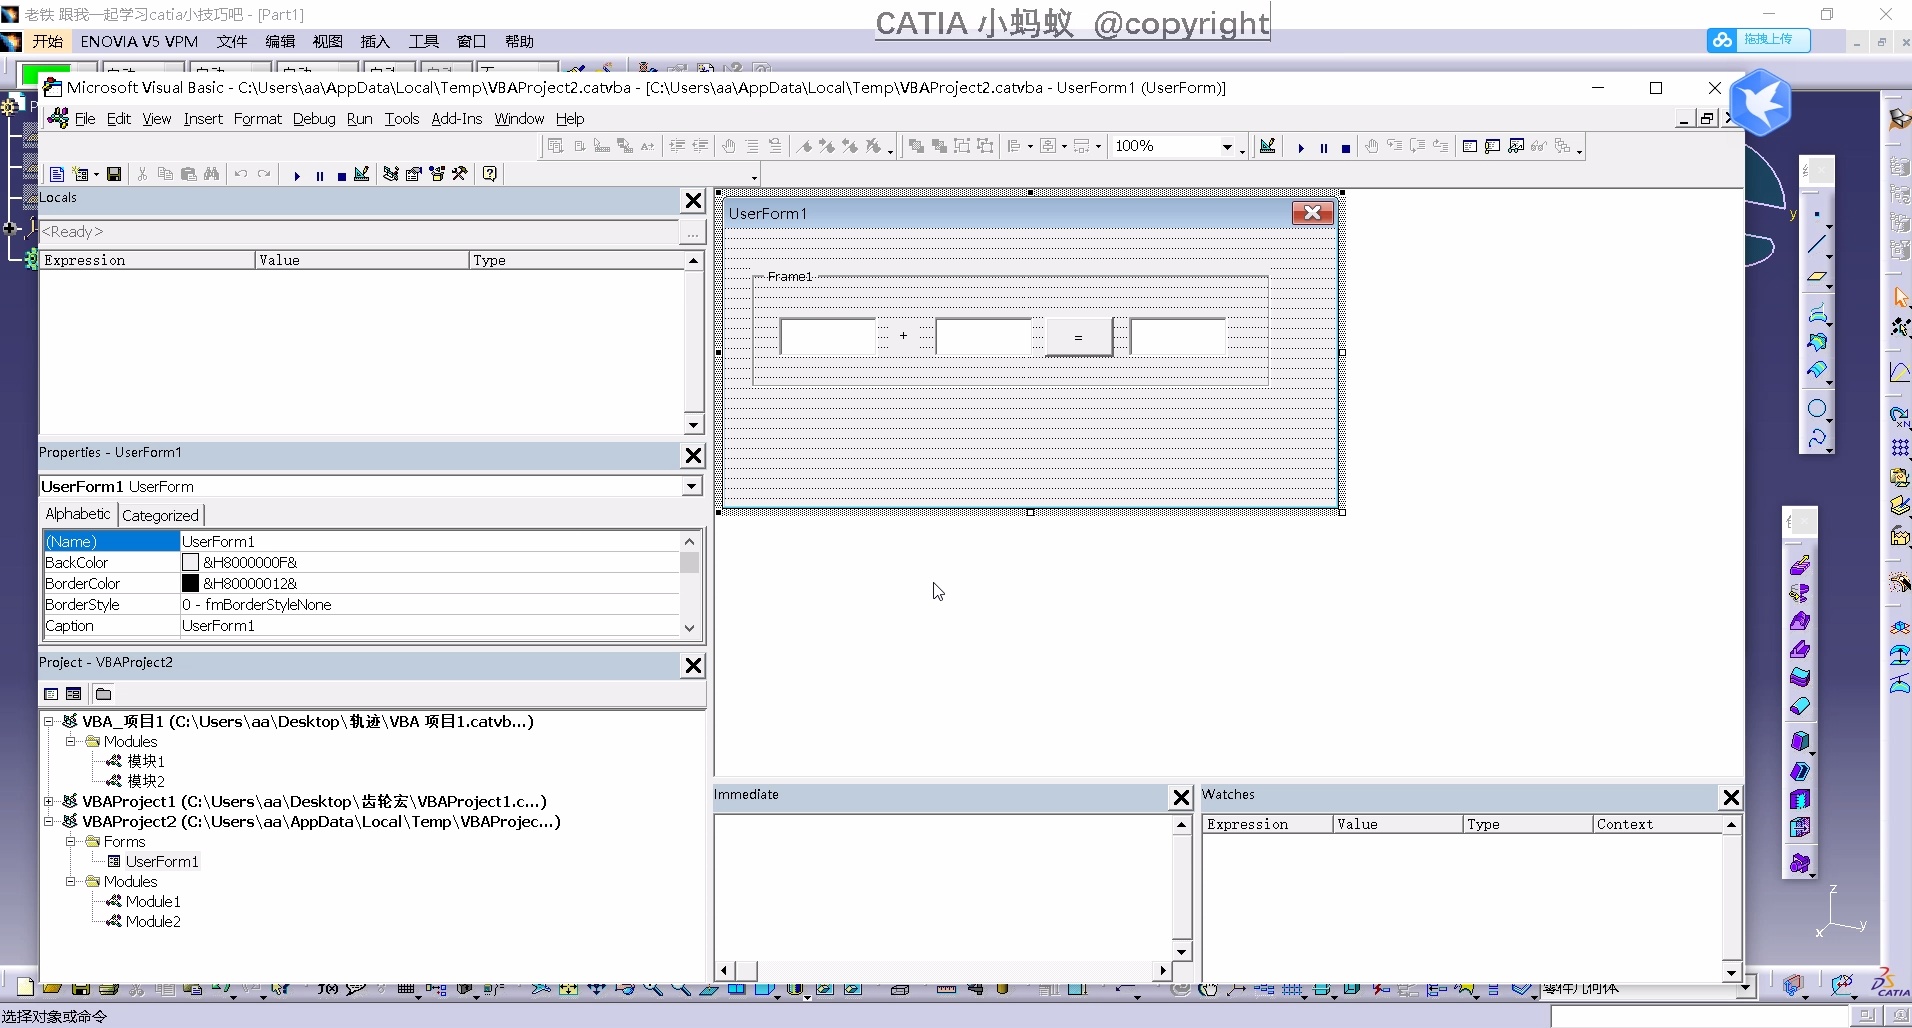1912x1028 pixels.
Task: Open the Locals Window icon in Debug toolbar
Action: pos(1469,146)
